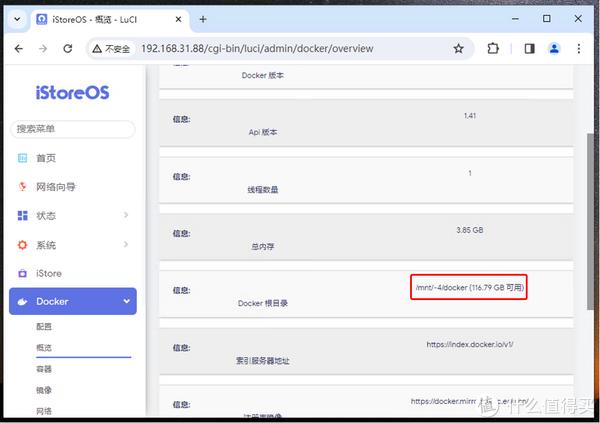The height and width of the screenshot is (423, 600).
Task: Click the Docker 根目录 label
Action: [262, 303]
